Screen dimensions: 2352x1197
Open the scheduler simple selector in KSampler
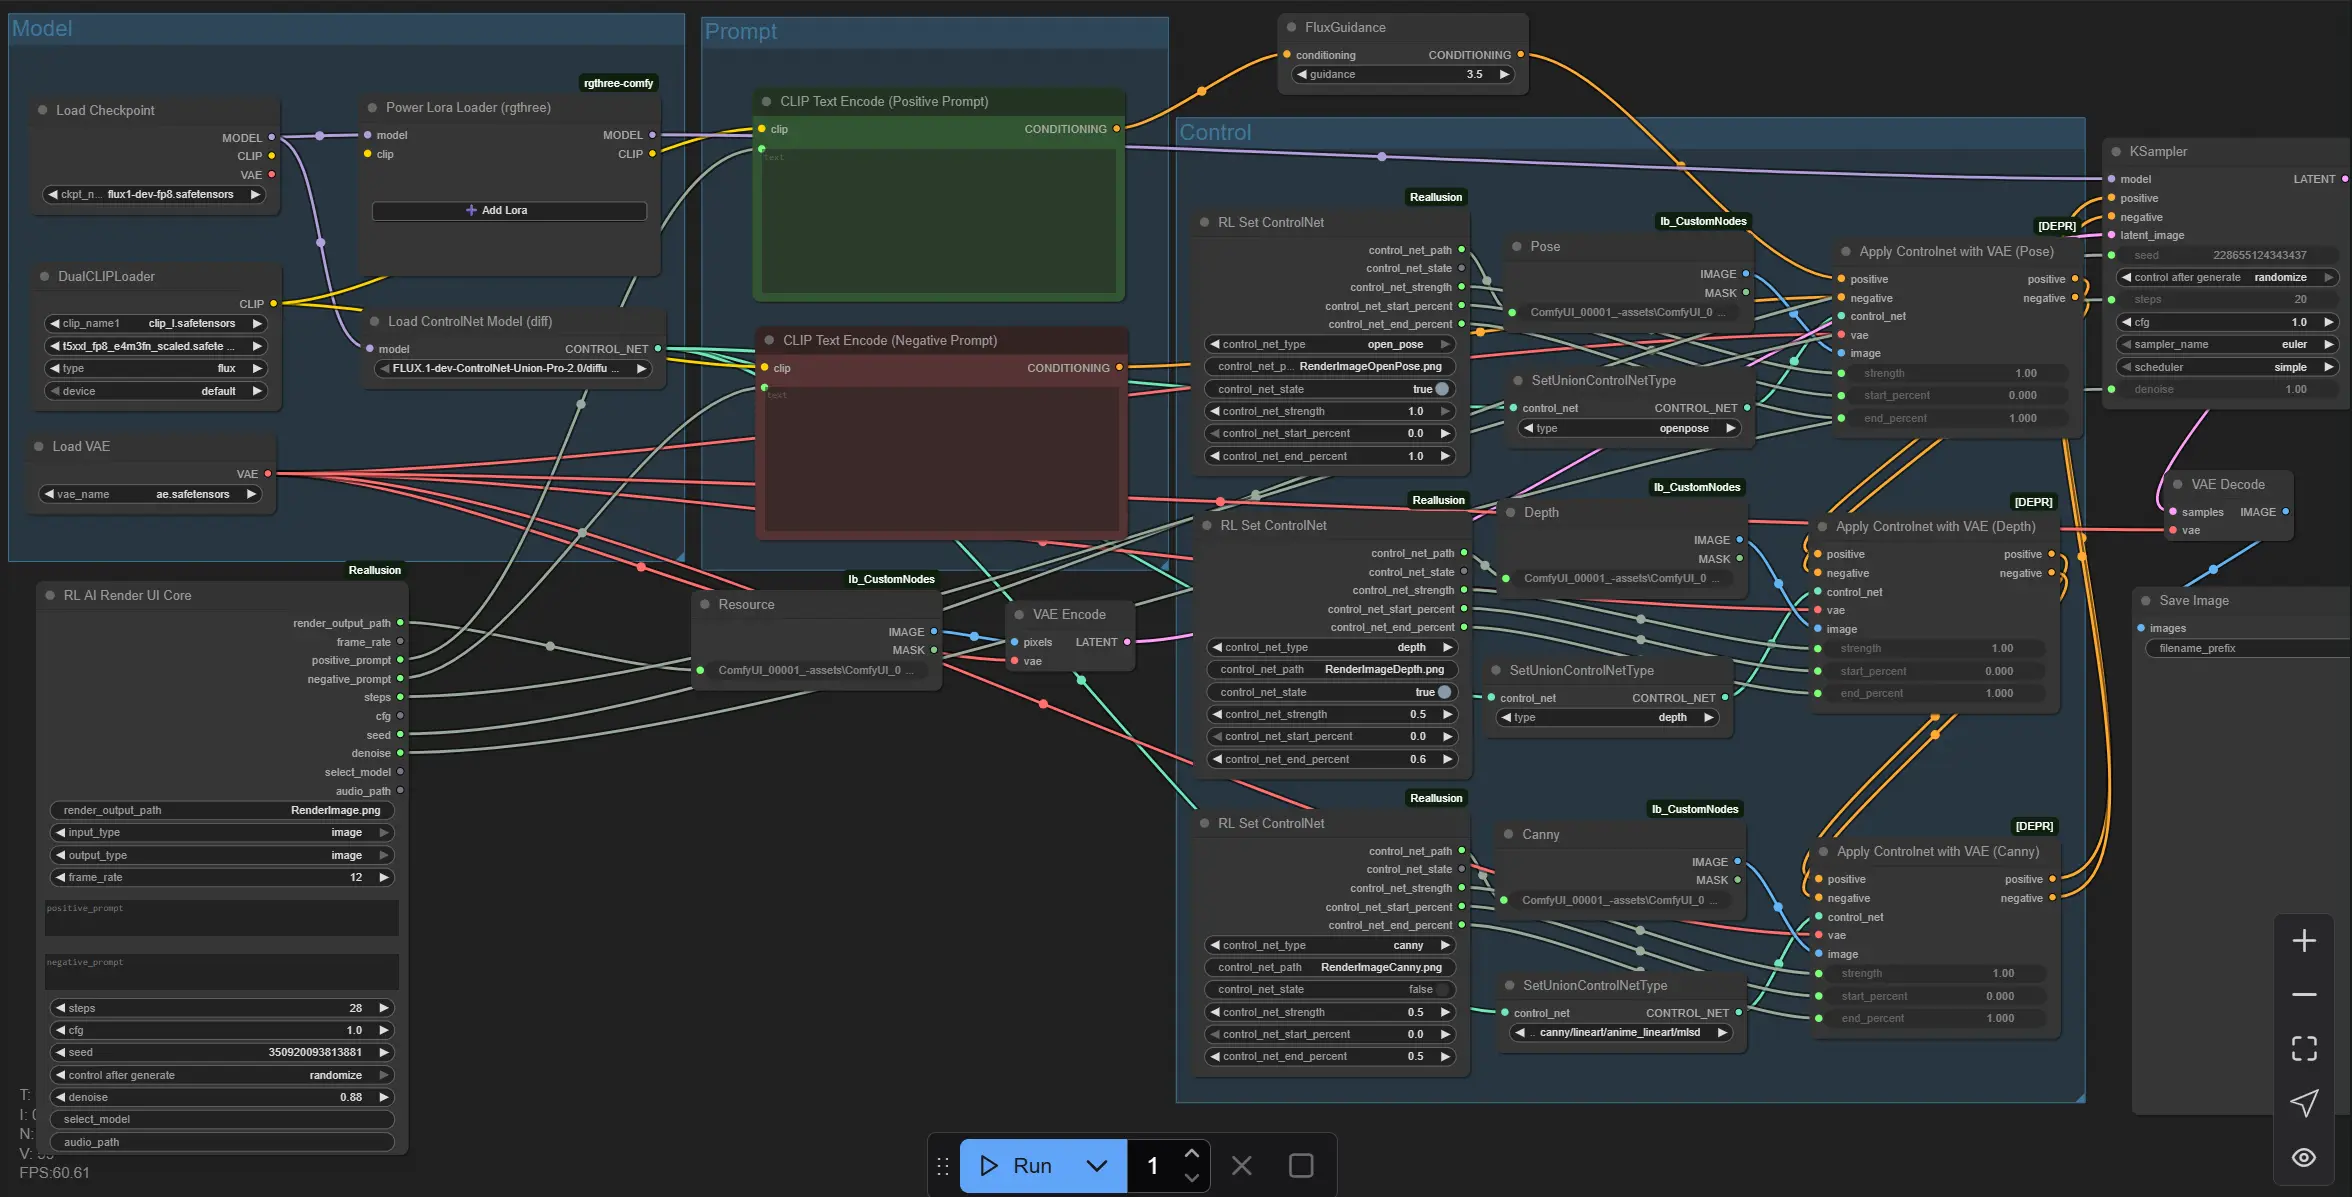[2228, 367]
